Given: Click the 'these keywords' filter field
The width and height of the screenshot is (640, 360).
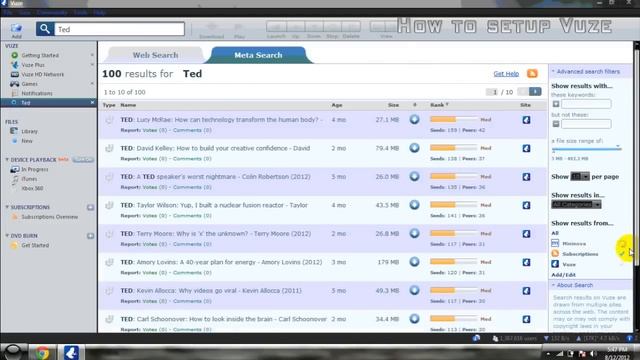Looking at the screenshot, I should point(586,104).
